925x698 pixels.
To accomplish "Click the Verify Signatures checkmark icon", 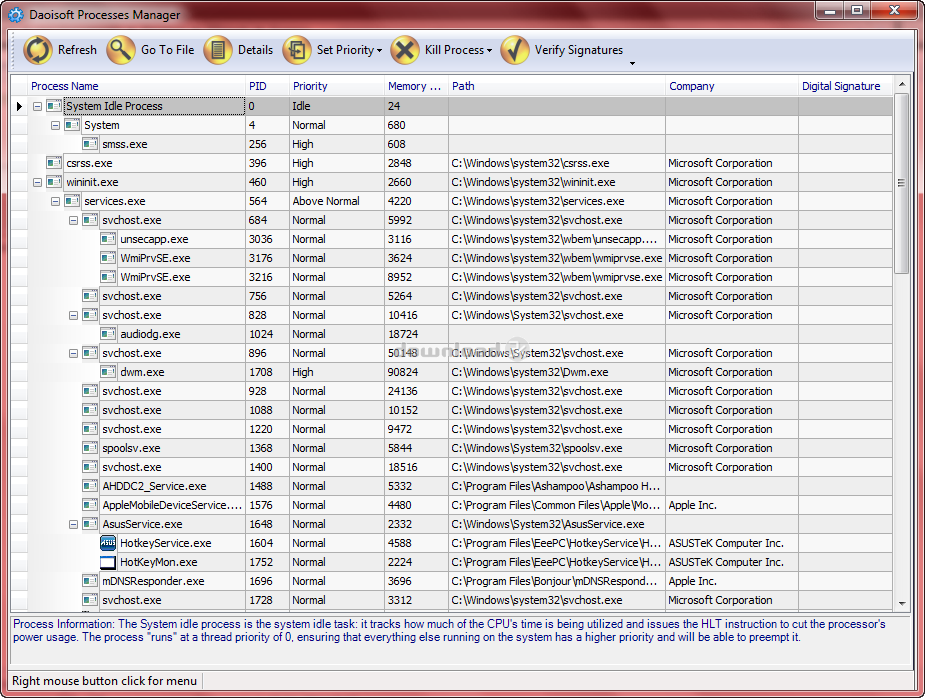I will [x=515, y=50].
